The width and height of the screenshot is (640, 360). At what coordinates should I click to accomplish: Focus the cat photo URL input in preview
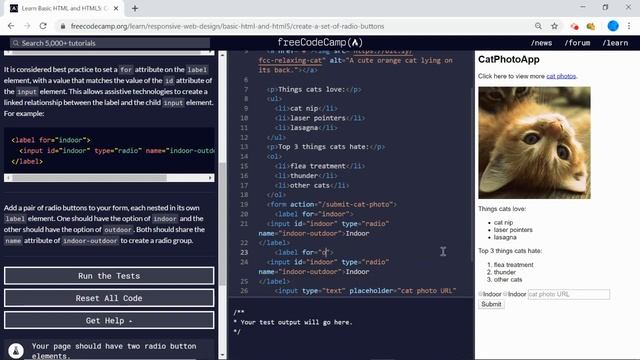569,294
